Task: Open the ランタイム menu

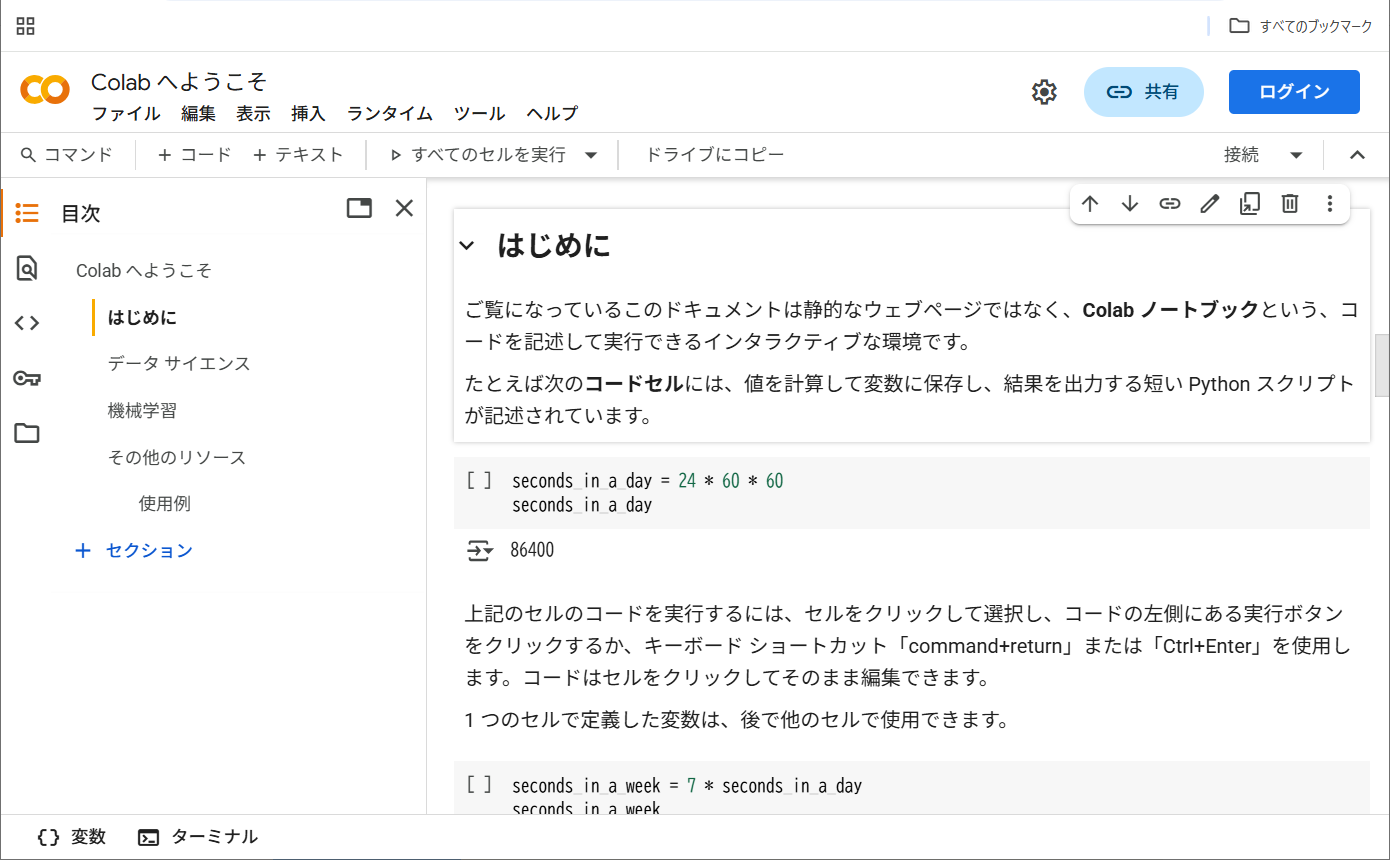Action: point(390,114)
